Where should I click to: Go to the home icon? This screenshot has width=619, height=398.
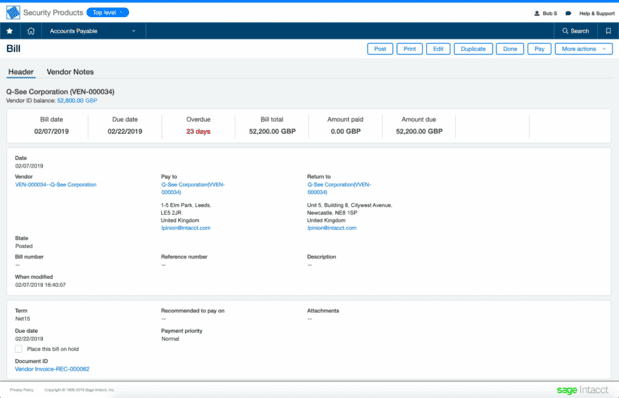coord(31,31)
